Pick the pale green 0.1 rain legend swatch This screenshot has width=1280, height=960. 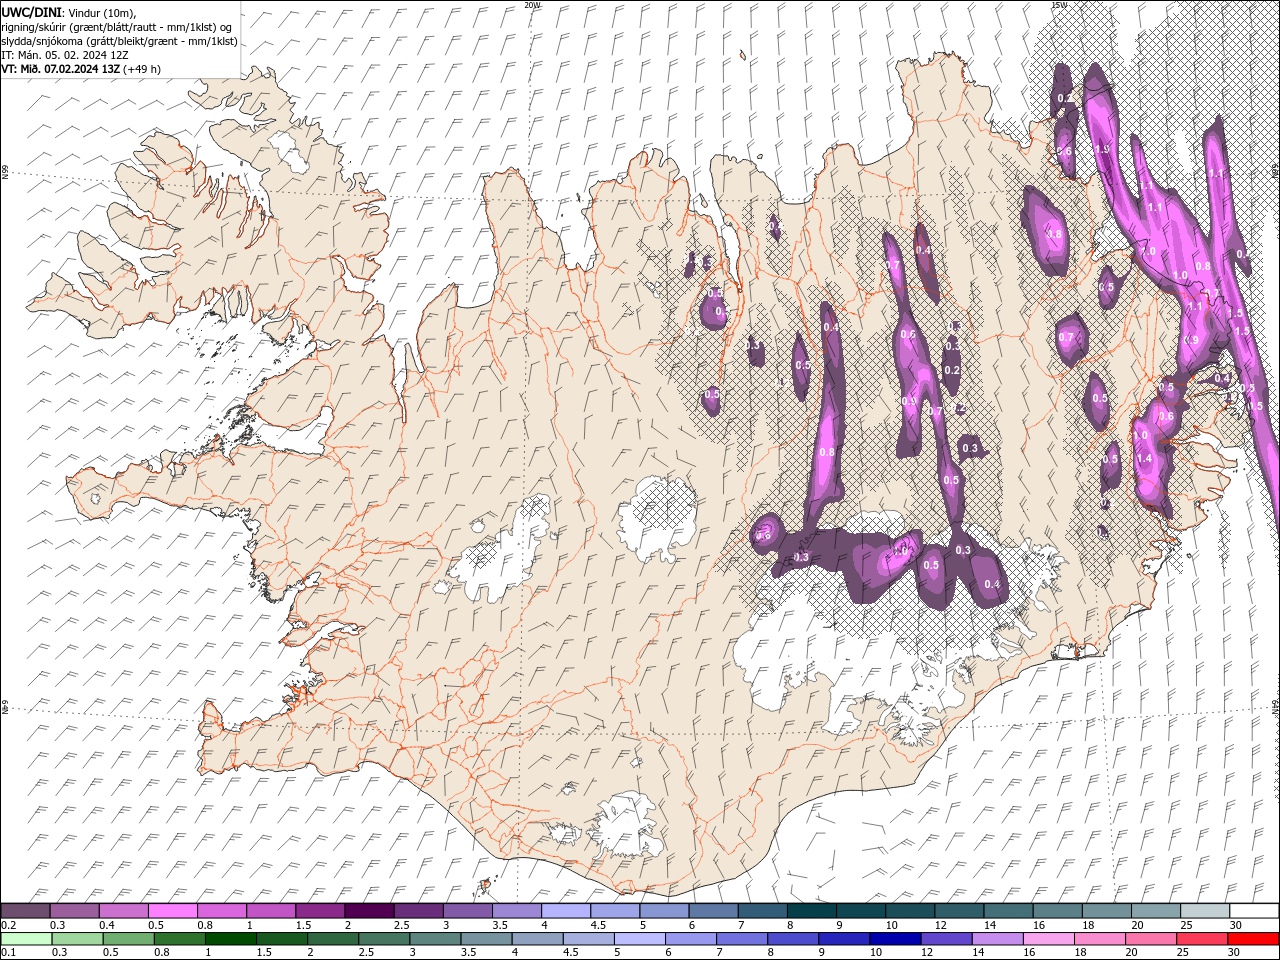click(x=26, y=939)
